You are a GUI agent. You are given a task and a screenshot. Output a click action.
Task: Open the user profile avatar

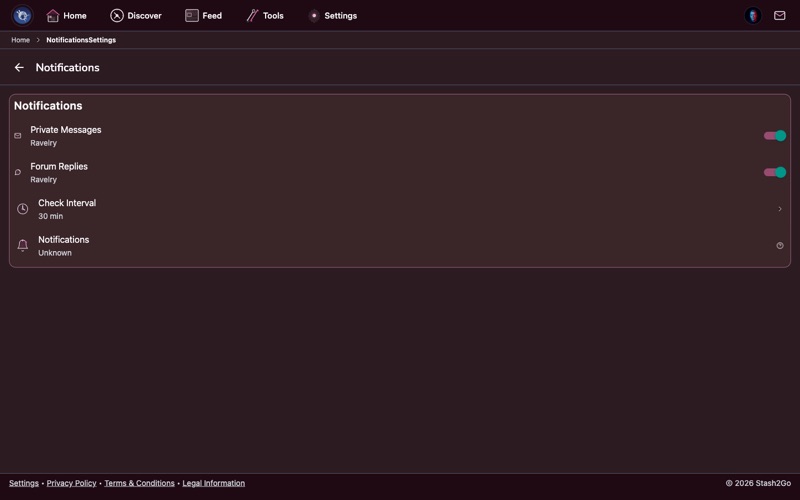(x=753, y=15)
